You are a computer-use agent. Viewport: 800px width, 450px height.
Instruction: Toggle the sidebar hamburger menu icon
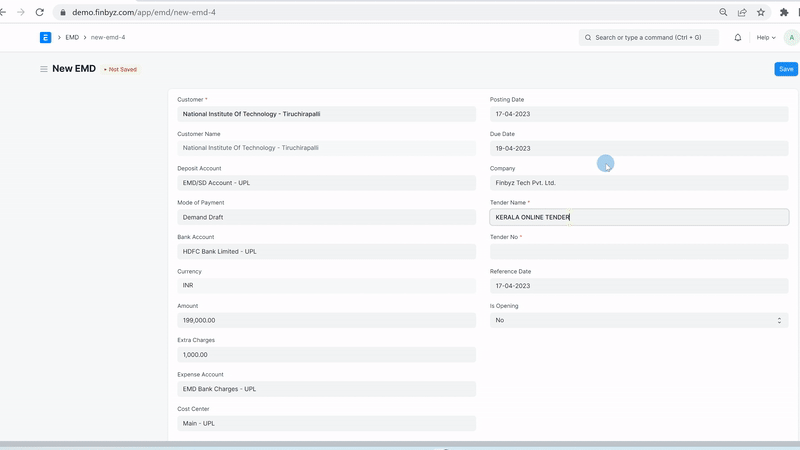click(43, 69)
